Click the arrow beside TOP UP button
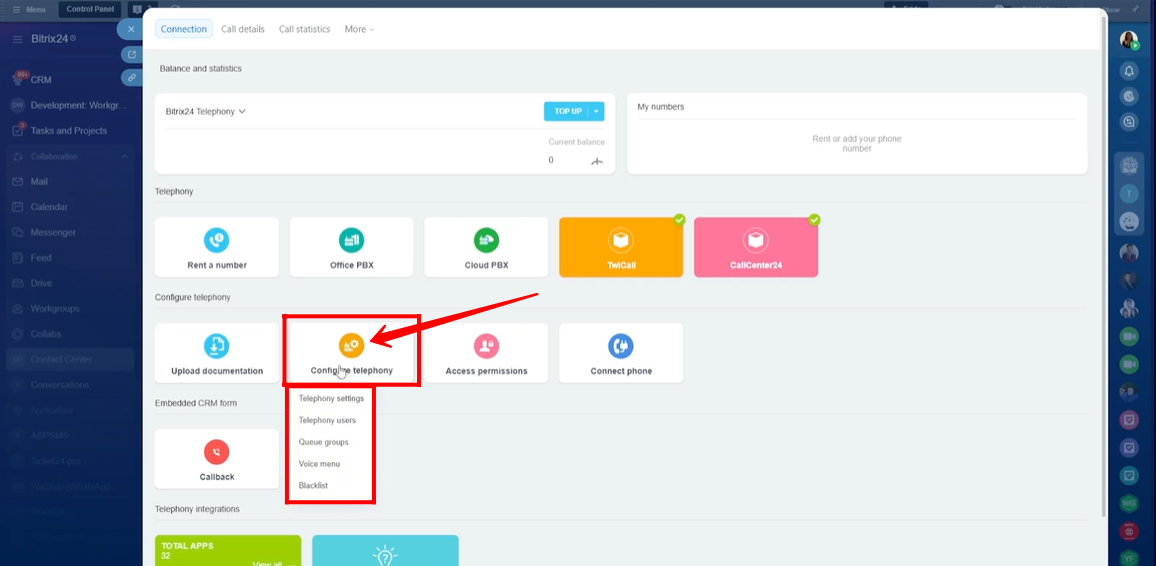This screenshot has width=1156, height=566. tap(596, 111)
